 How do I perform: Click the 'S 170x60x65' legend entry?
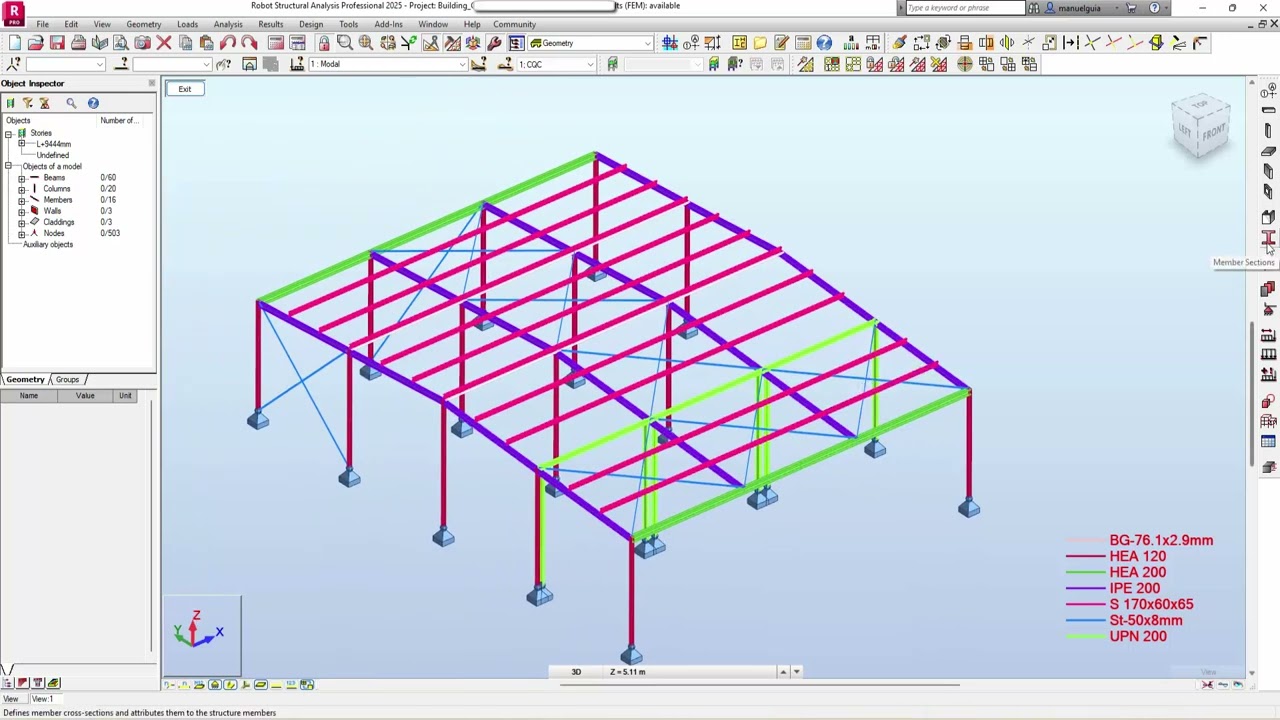pos(1151,604)
